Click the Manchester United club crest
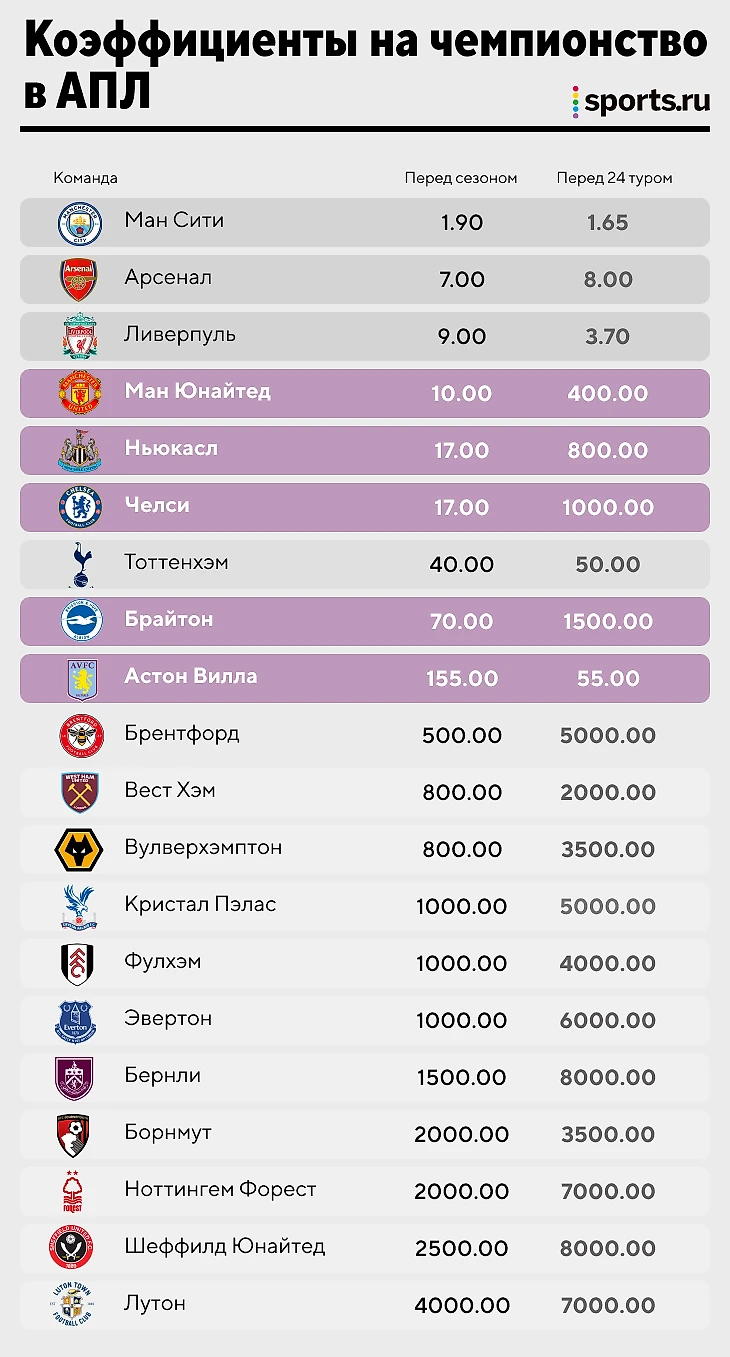The image size is (730, 1357). point(80,394)
